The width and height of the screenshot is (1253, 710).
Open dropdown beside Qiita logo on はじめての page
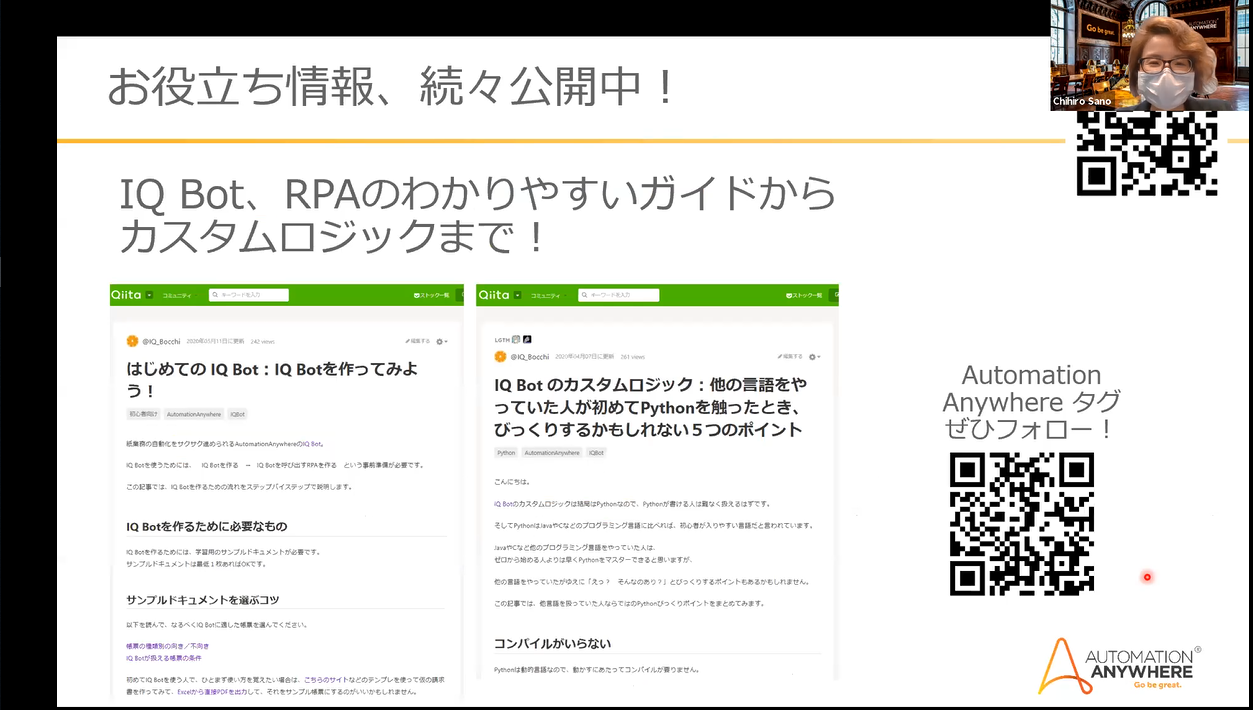[x=149, y=295]
